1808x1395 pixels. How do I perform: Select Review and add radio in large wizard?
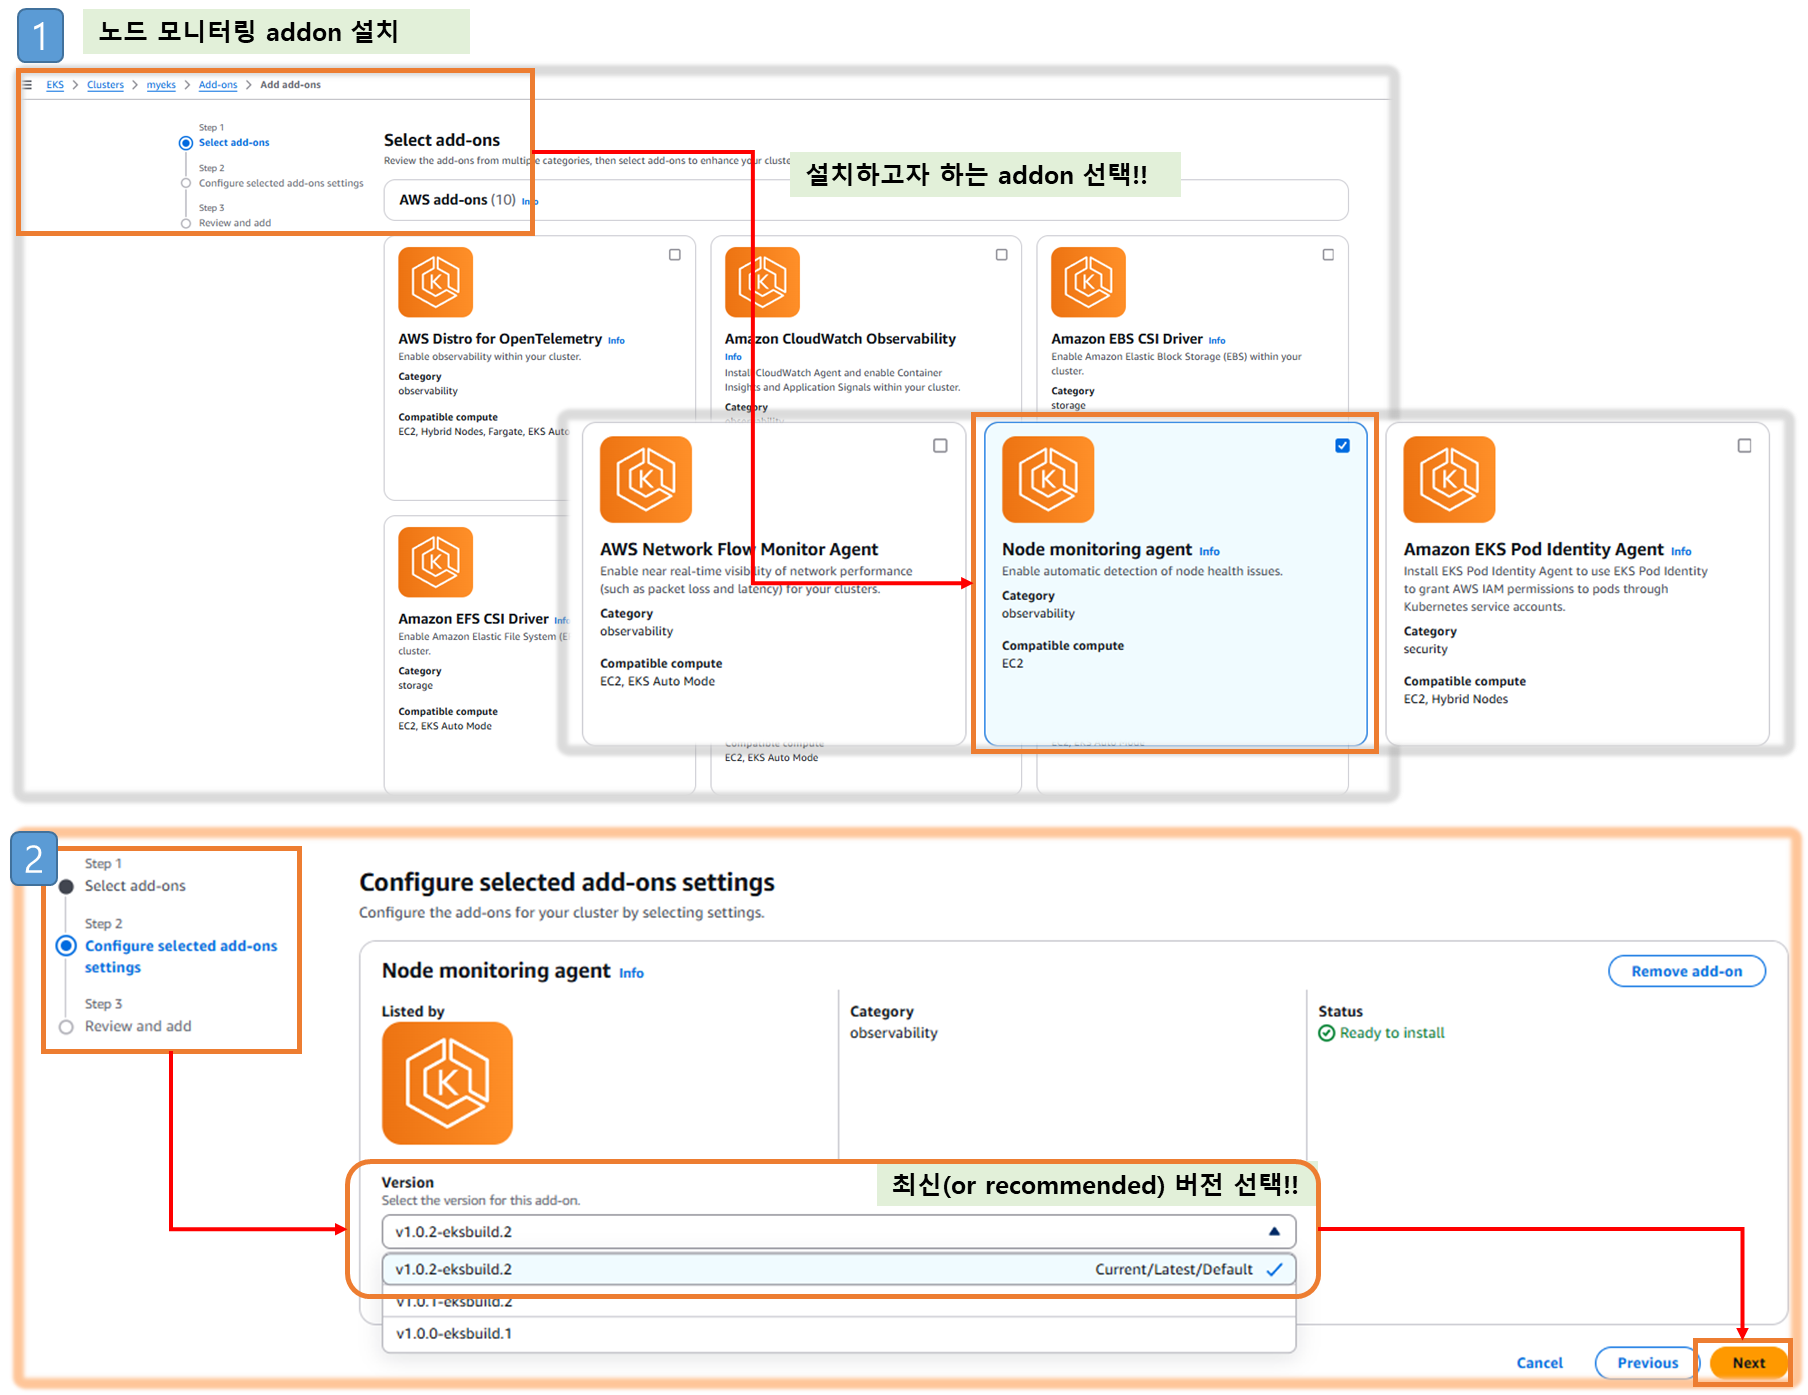tap(66, 1027)
